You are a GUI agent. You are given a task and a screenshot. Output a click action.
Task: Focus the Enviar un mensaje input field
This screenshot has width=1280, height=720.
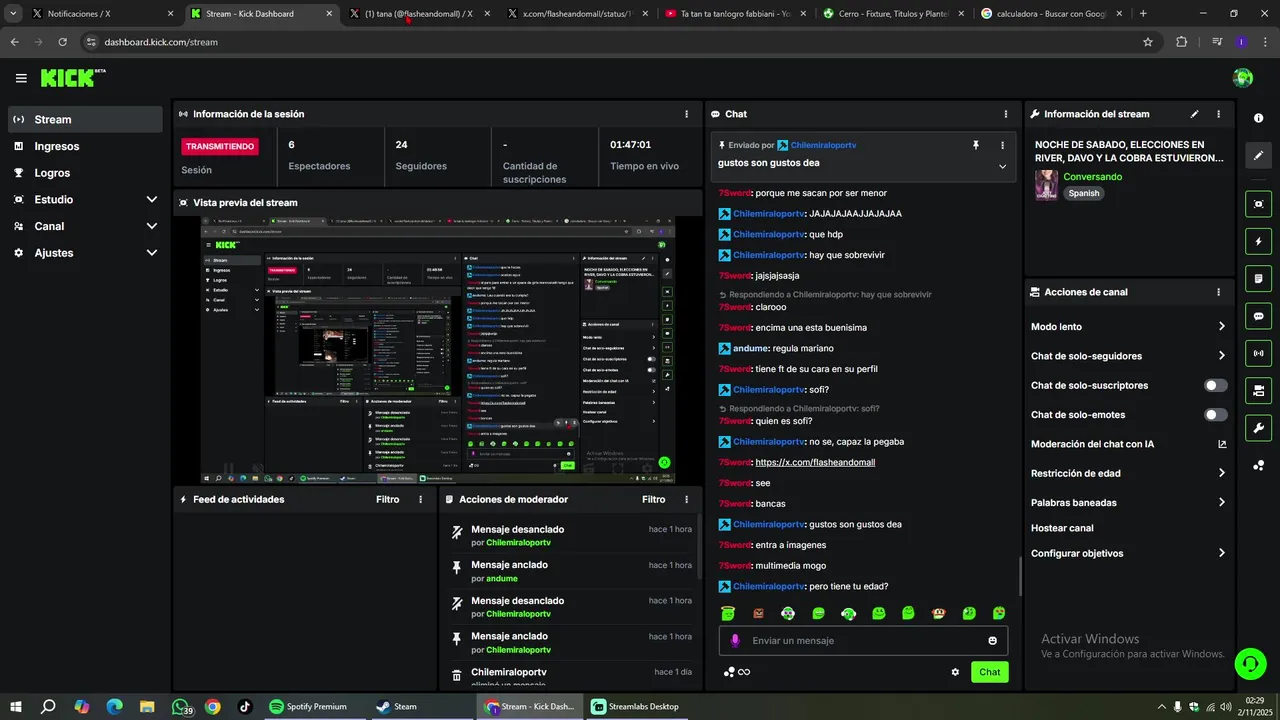click(863, 641)
